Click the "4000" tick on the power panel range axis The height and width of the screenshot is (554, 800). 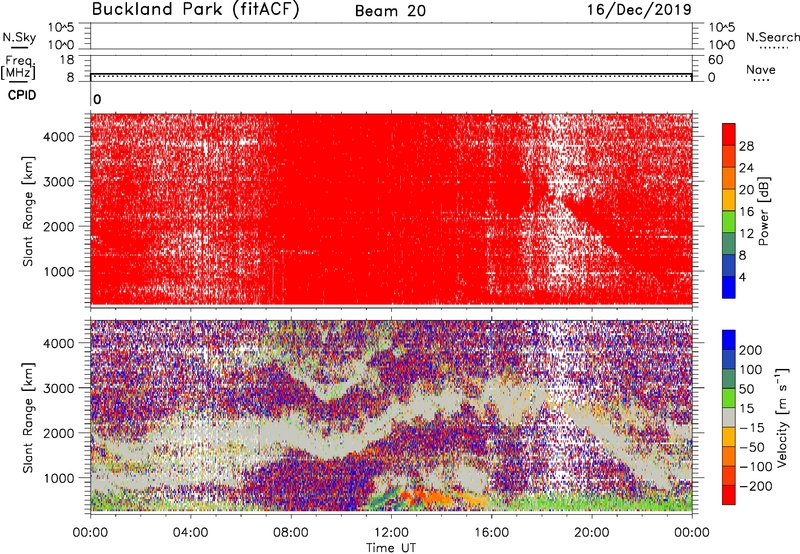[x=59, y=137]
